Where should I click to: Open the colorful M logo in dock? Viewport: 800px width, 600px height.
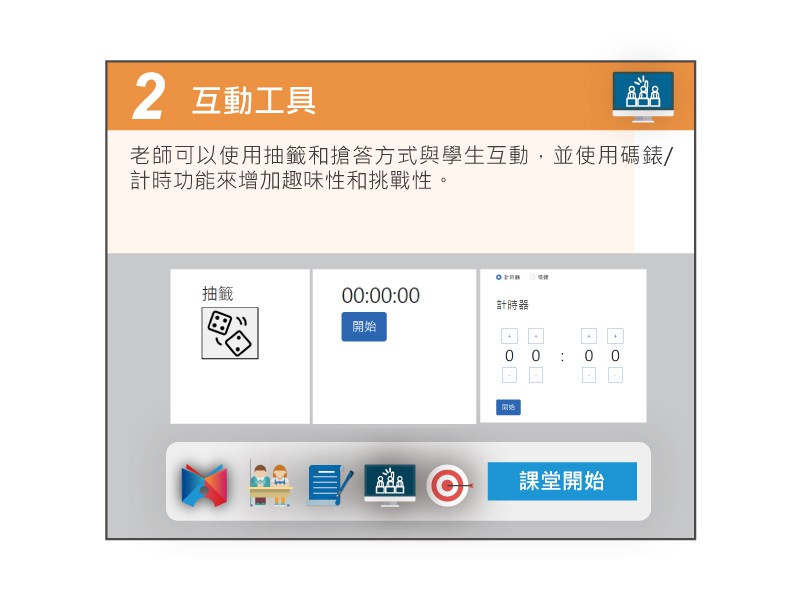point(204,485)
